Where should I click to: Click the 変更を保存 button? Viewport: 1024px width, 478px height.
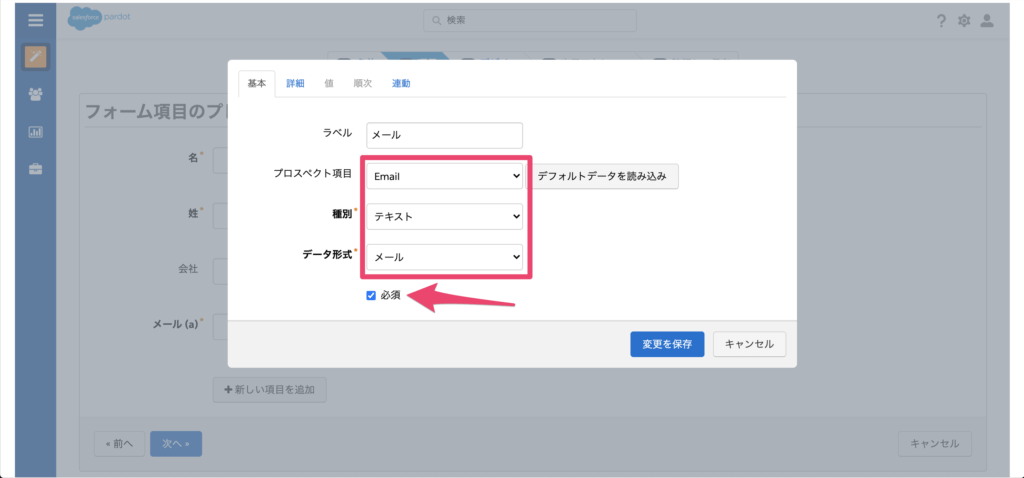pos(667,344)
